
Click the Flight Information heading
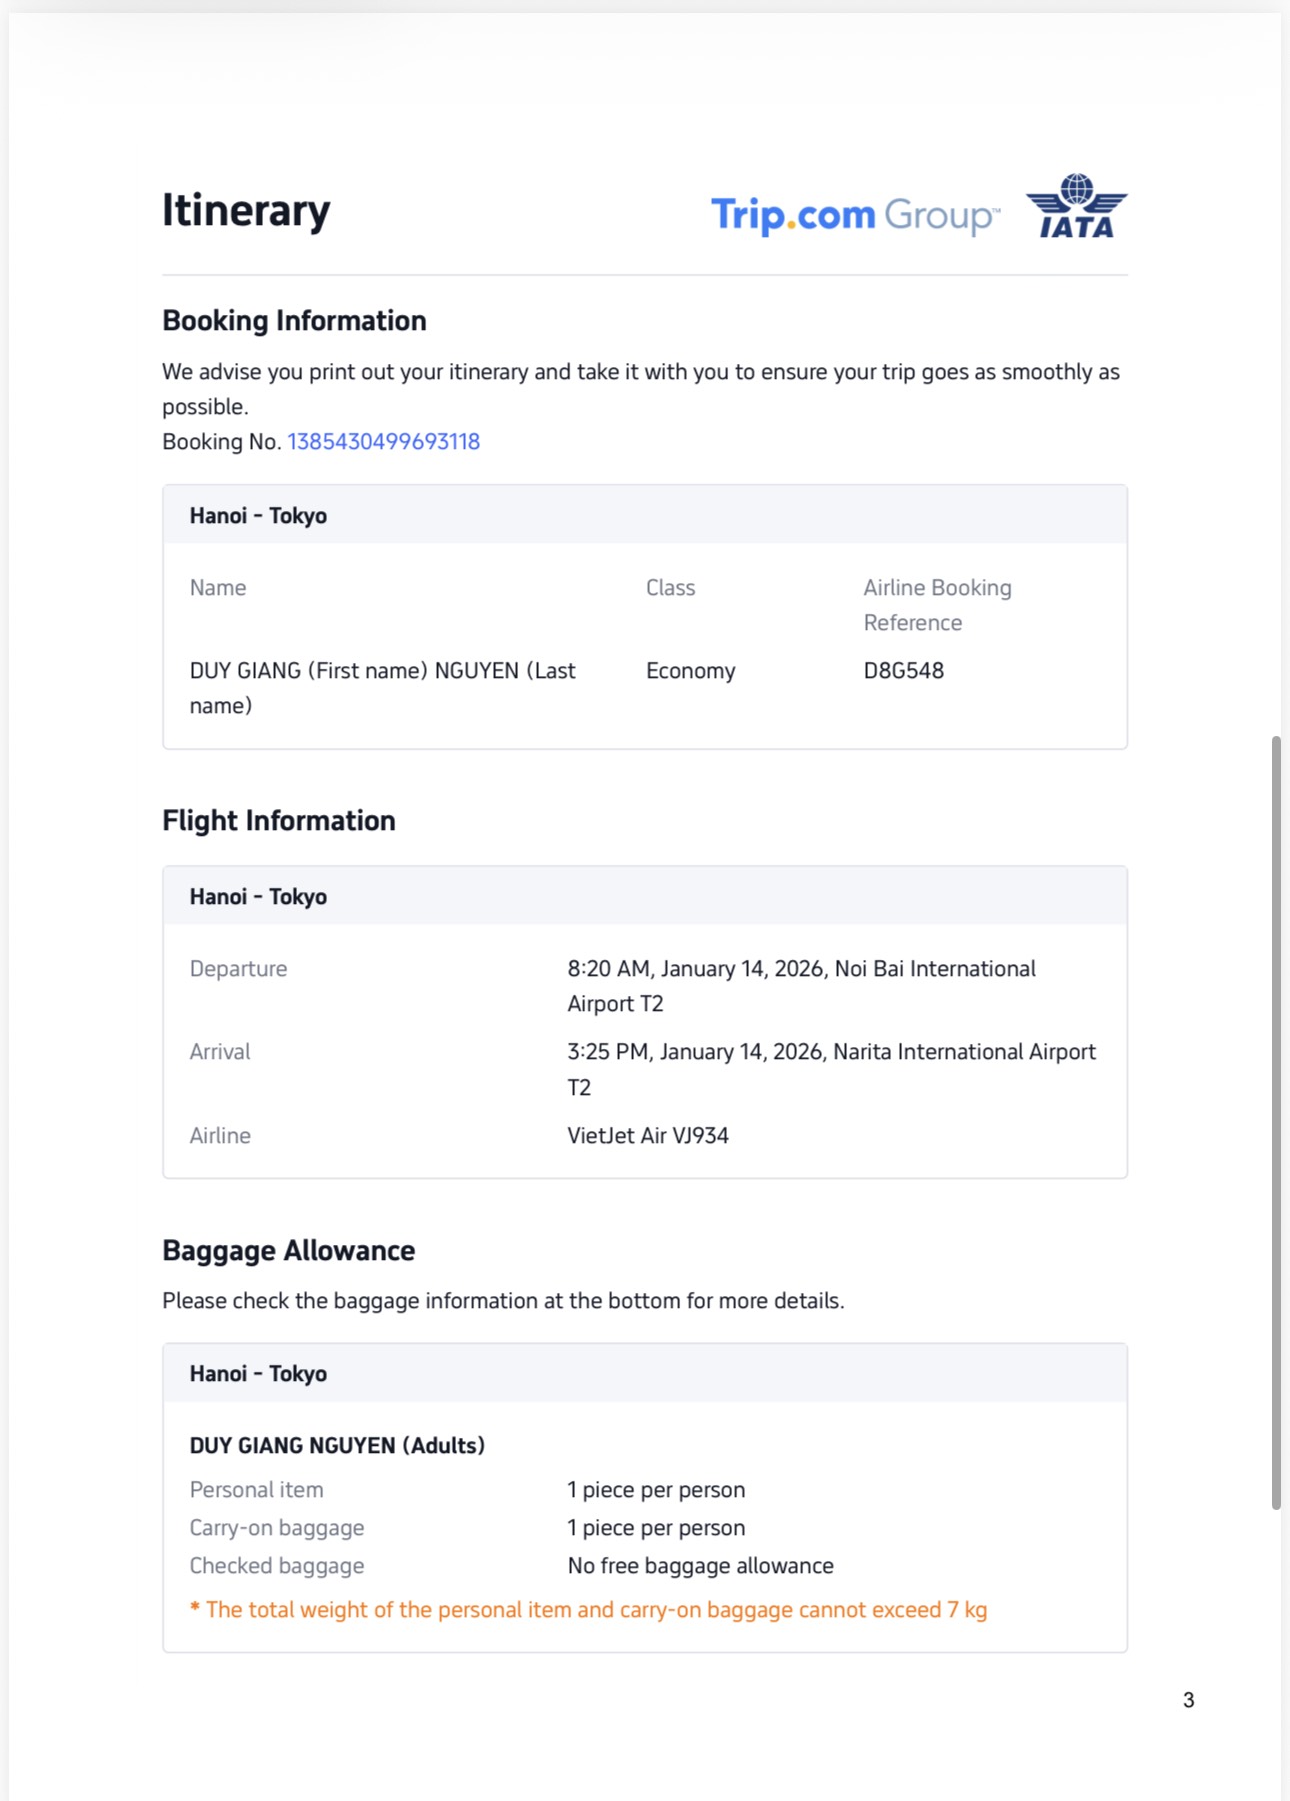coord(278,821)
